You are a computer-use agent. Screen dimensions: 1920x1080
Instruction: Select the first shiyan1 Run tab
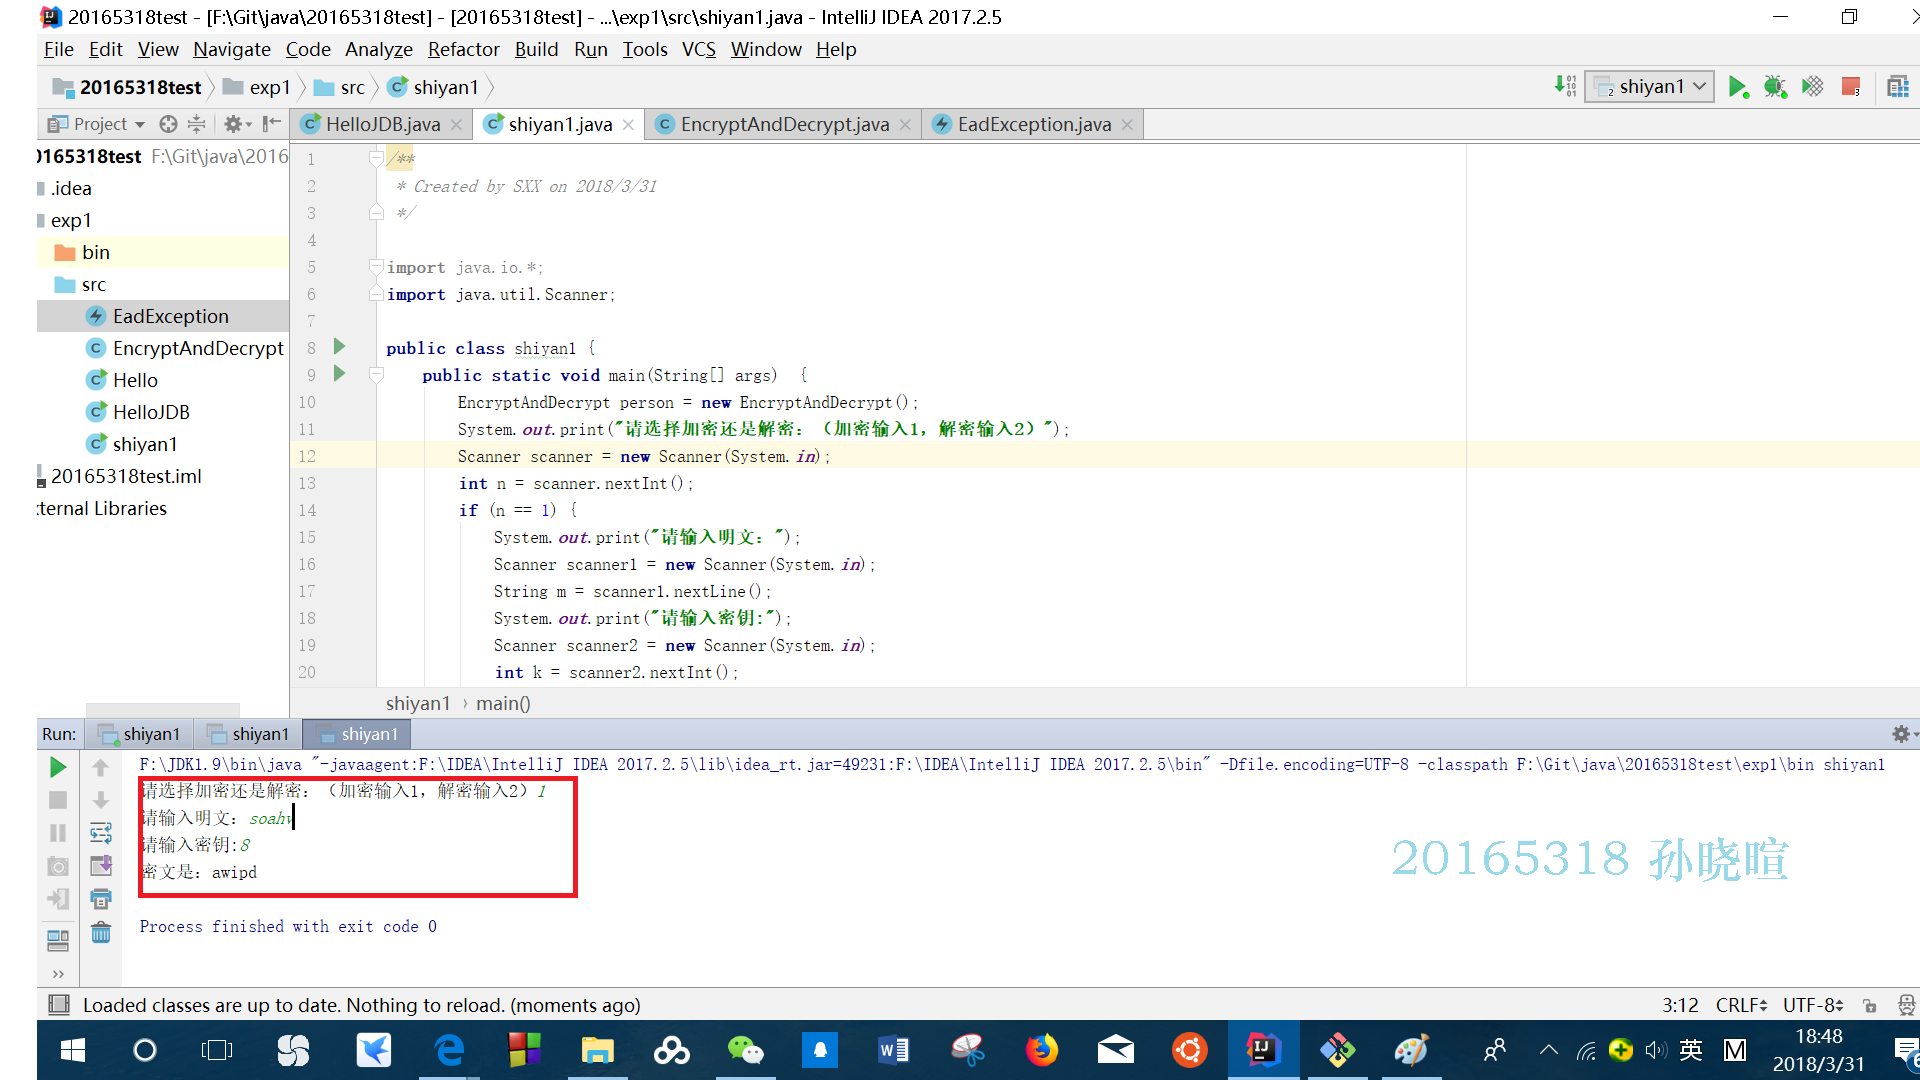[139, 734]
